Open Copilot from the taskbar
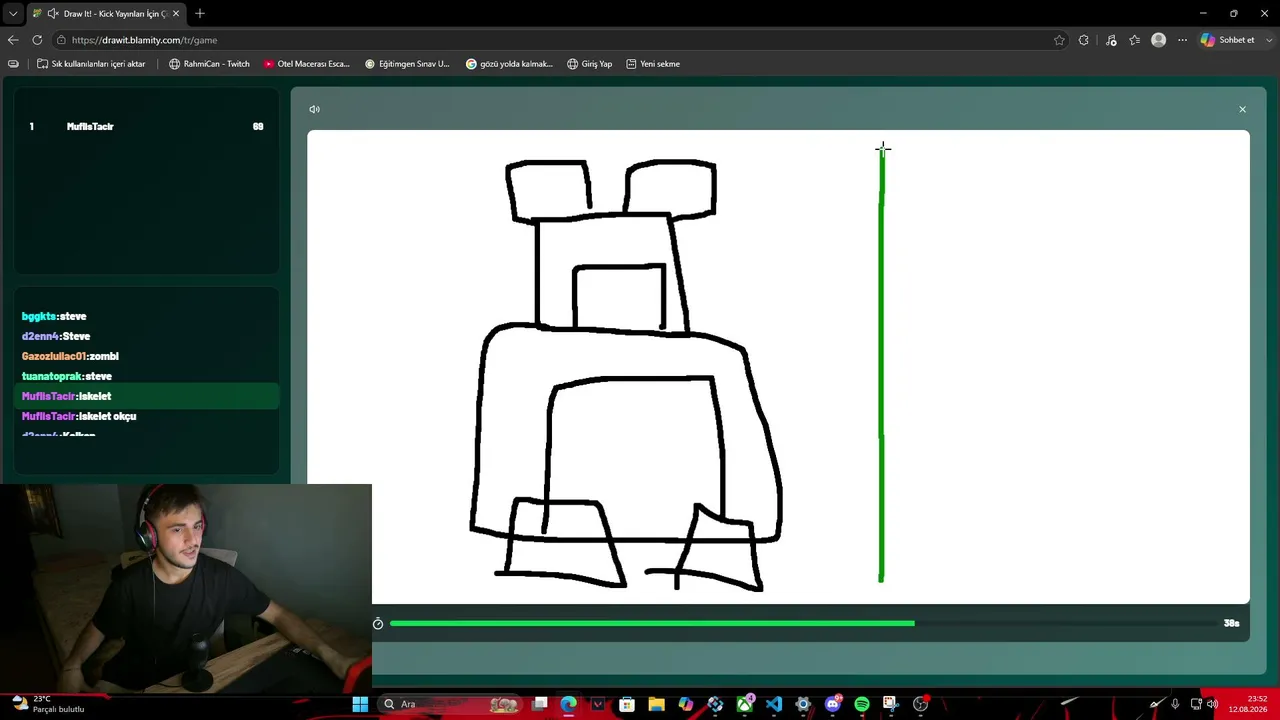The image size is (1280, 720). (686, 704)
